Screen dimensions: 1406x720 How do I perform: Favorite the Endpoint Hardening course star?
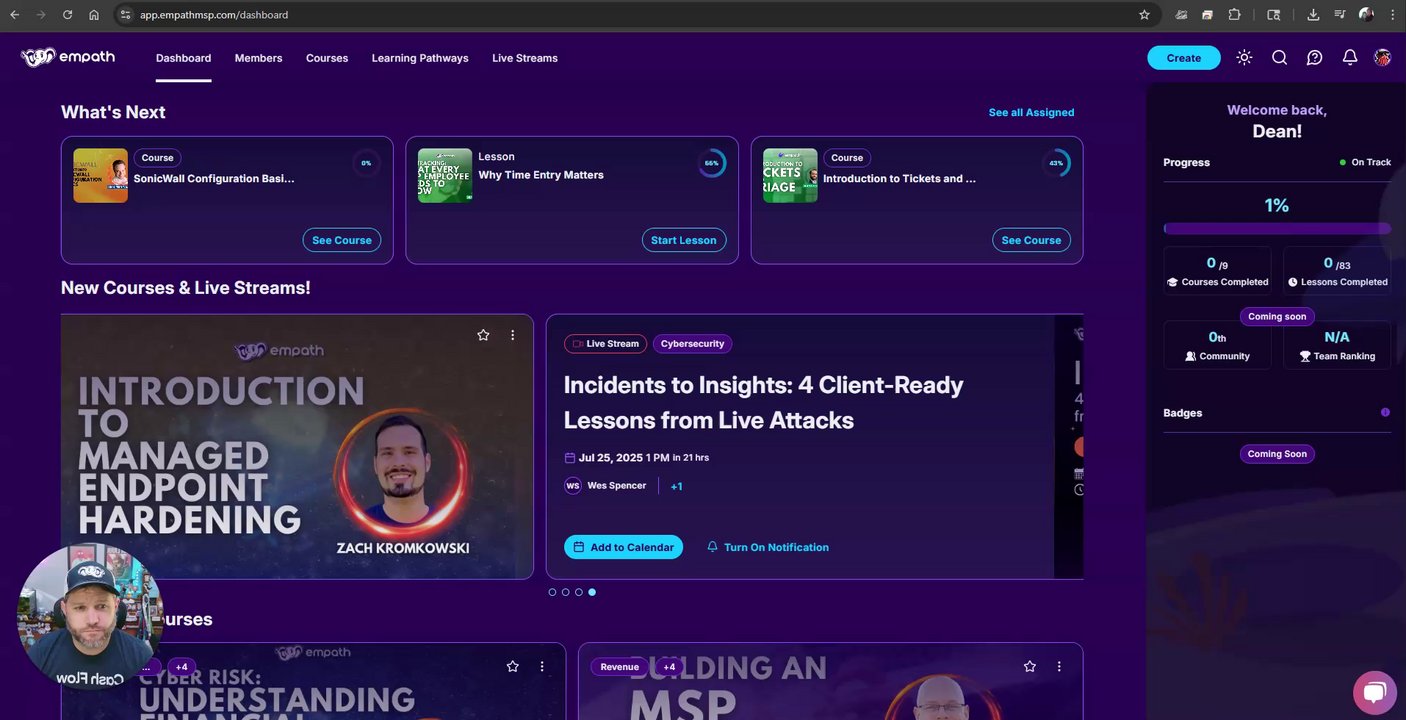tap(483, 335)
